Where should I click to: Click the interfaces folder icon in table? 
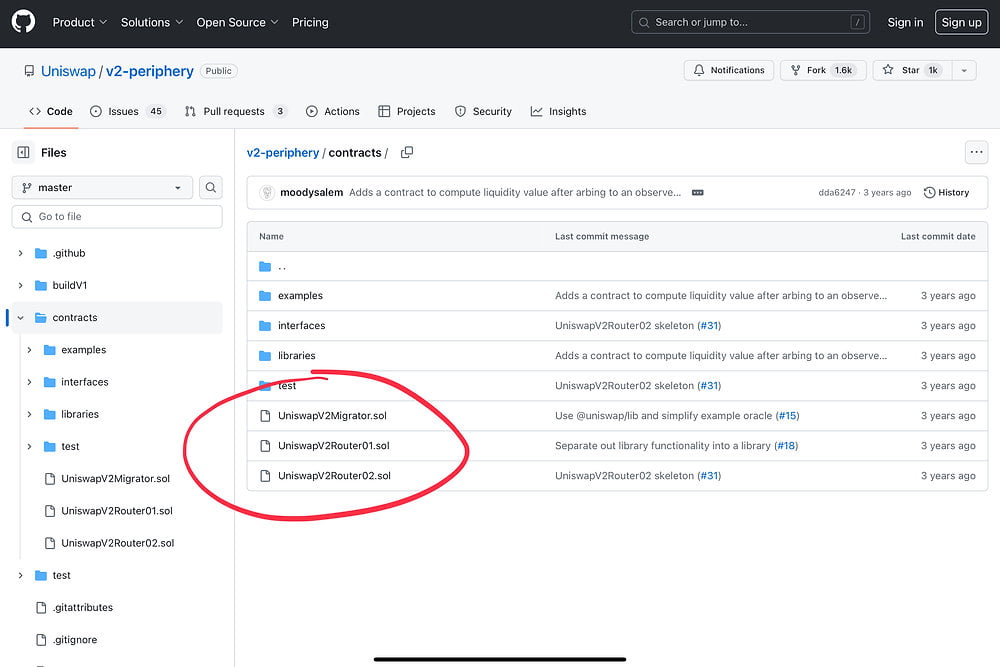(265, 326)
